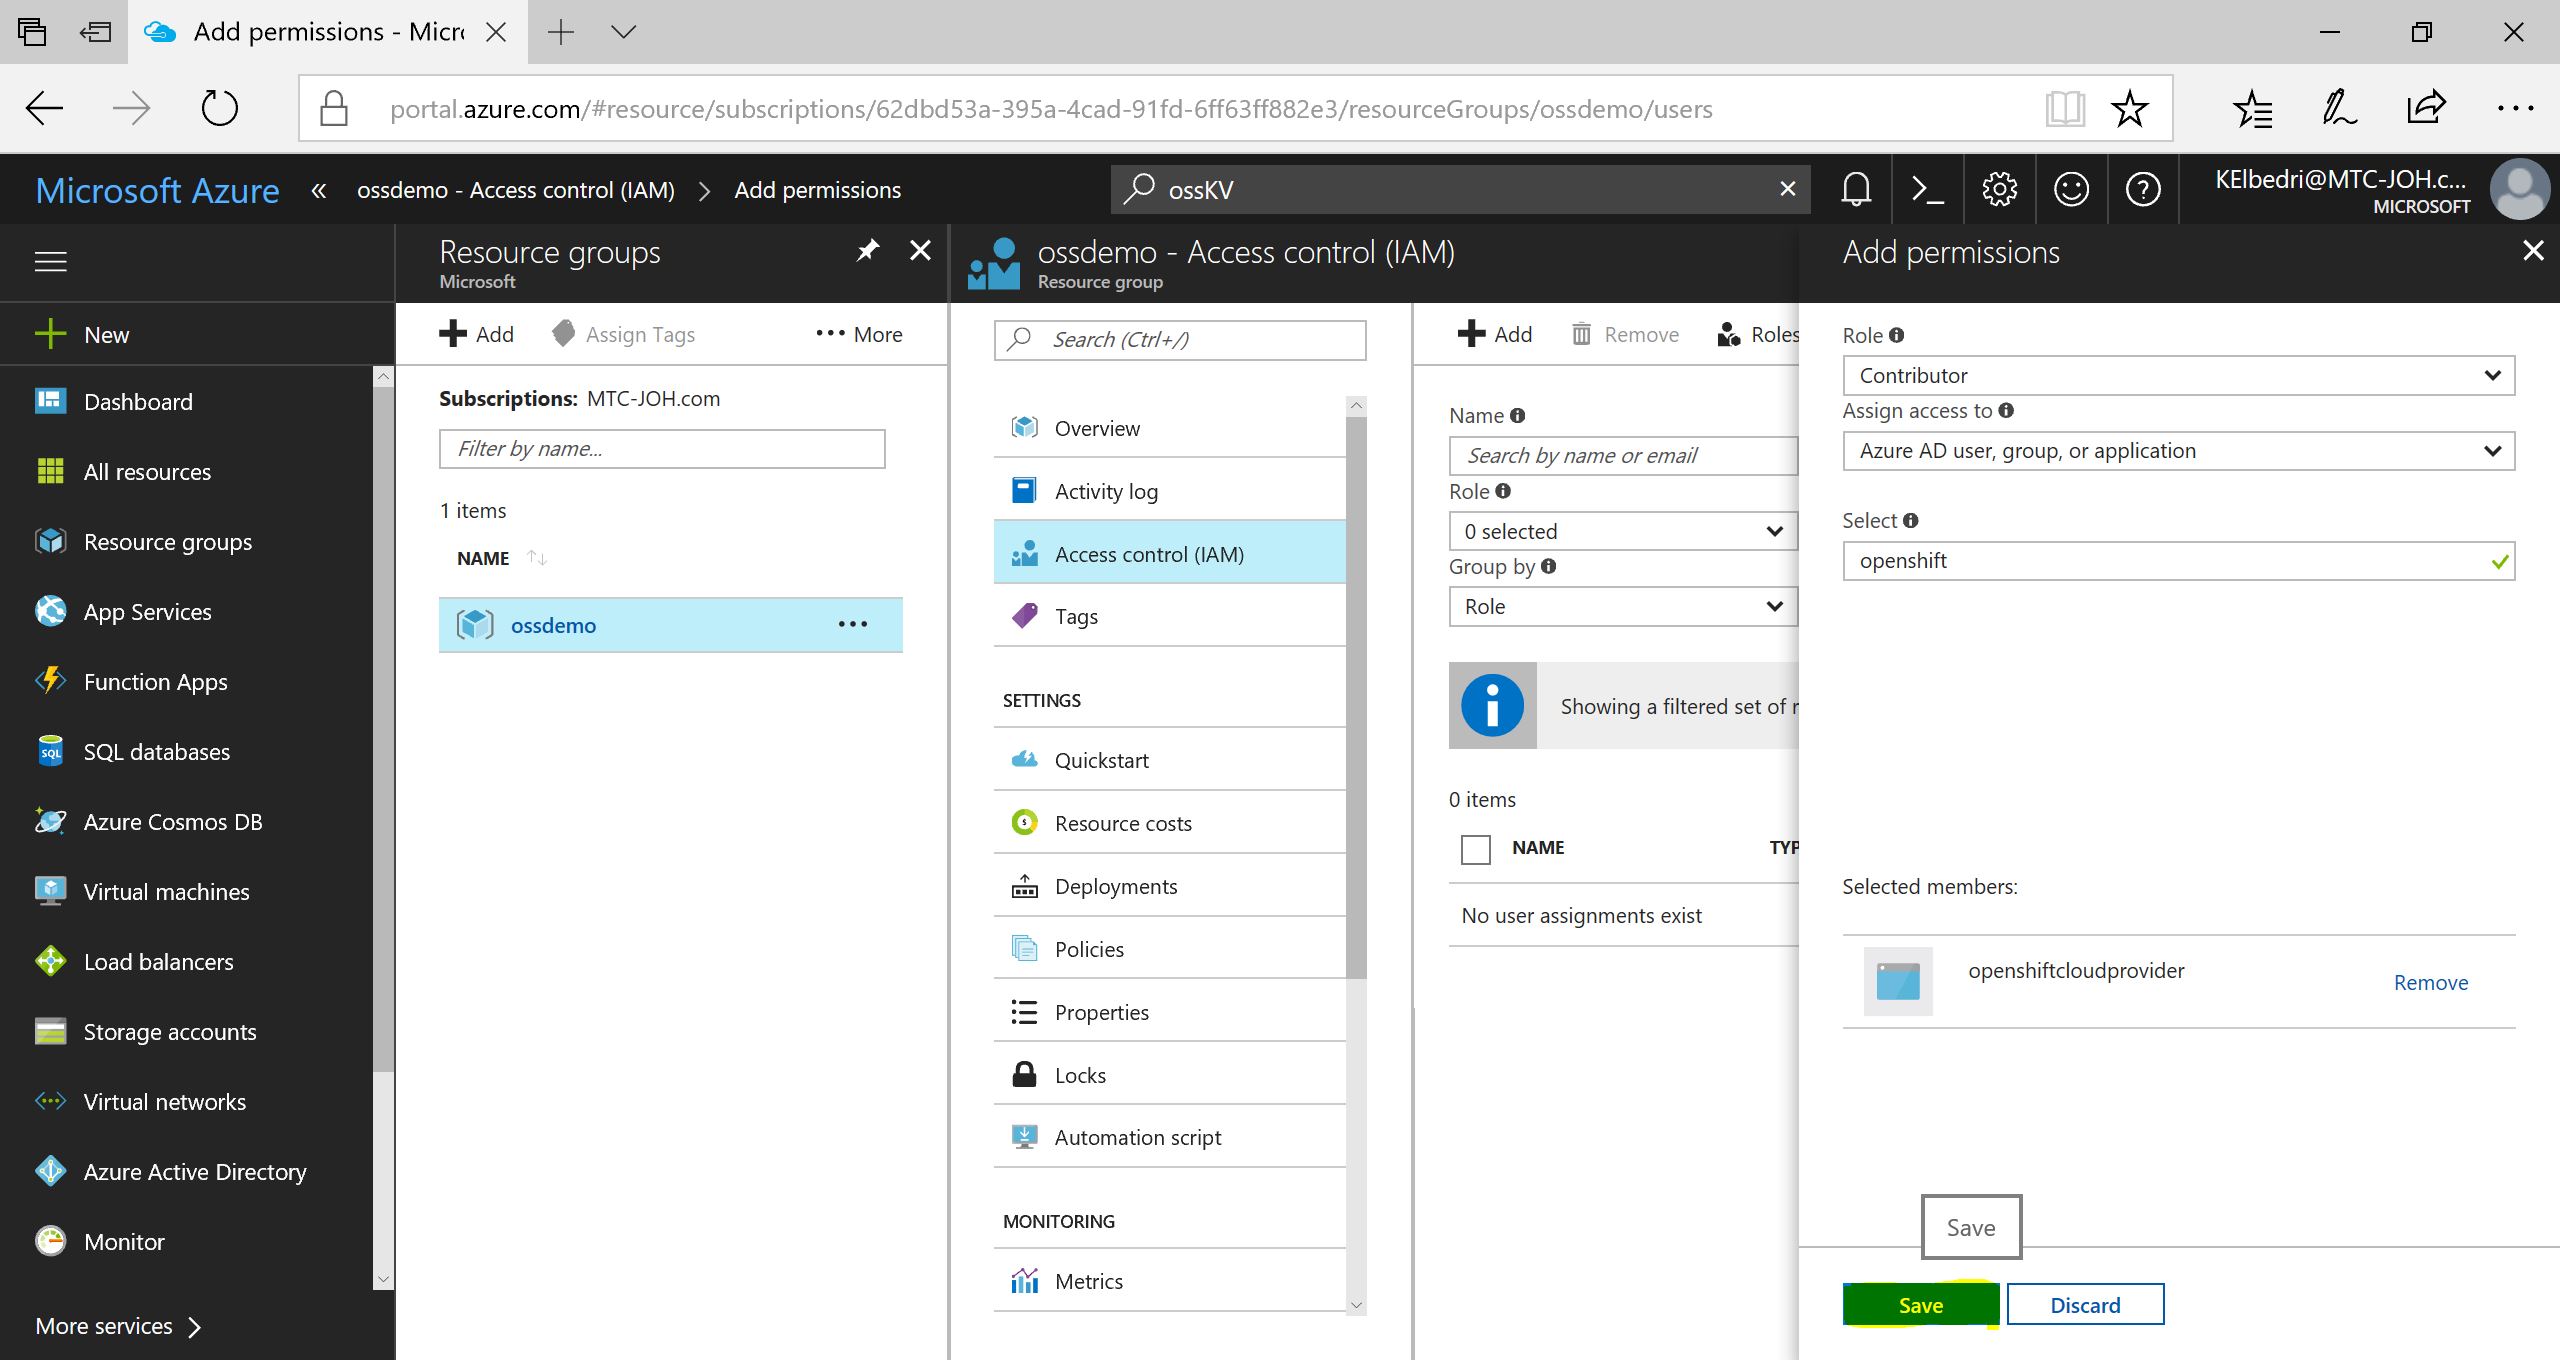
Task: Click the Filter by name field
Action: pos(661,449)
